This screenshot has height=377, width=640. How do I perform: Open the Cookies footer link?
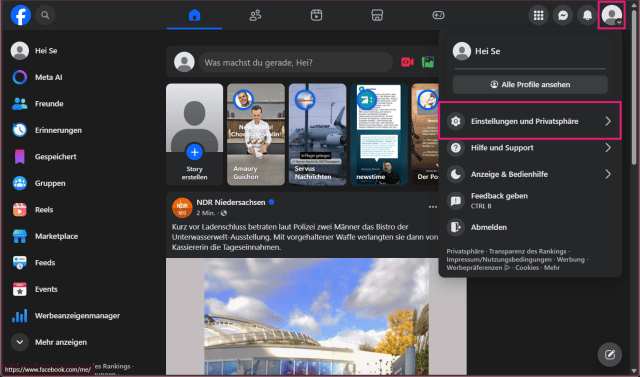tap(527, 268)
